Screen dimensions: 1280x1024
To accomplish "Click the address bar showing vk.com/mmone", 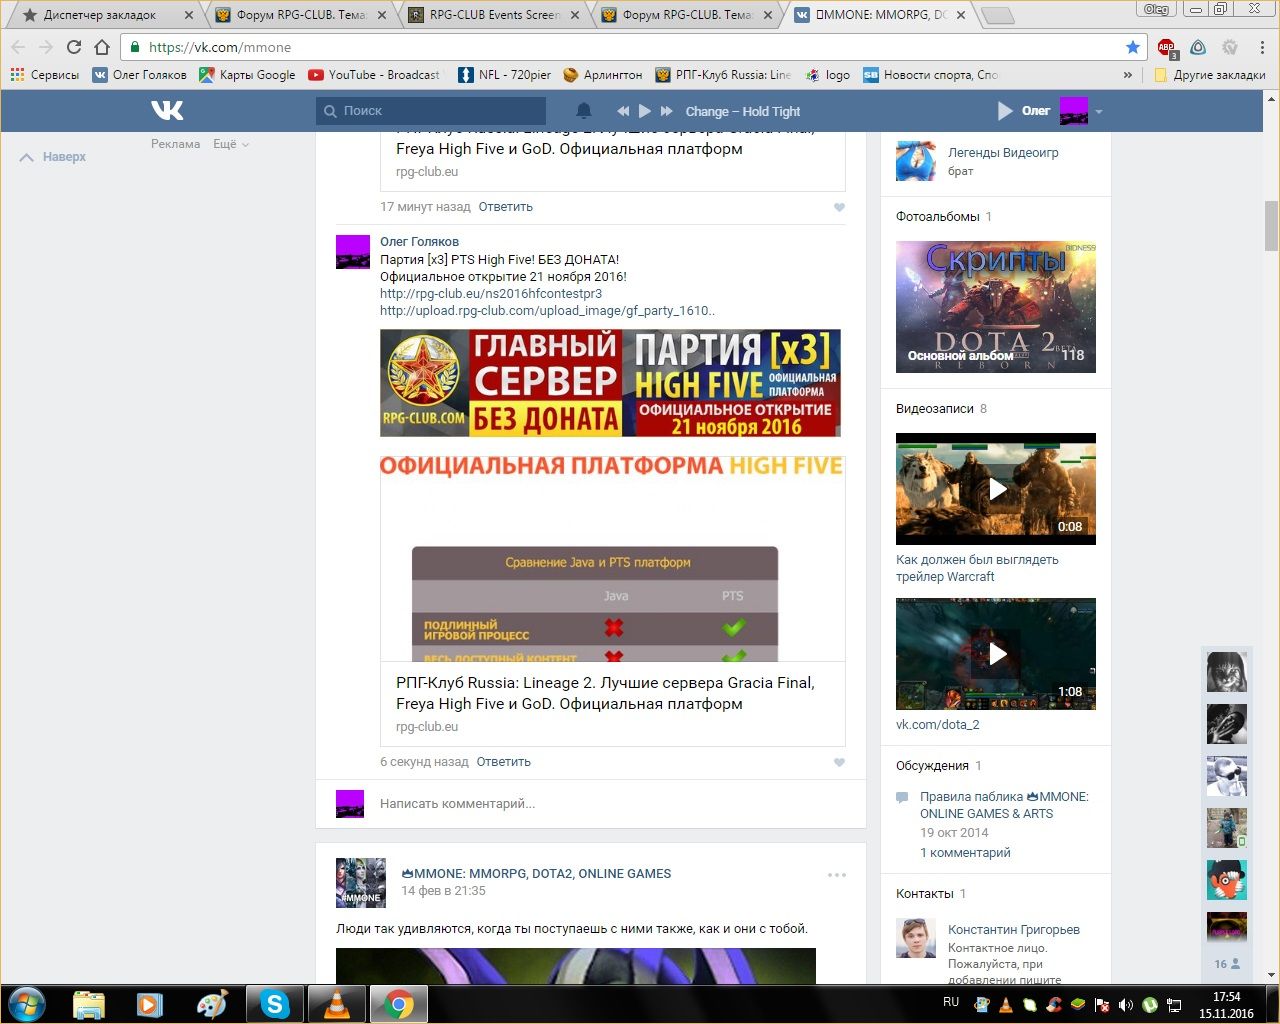I will 635,47.
